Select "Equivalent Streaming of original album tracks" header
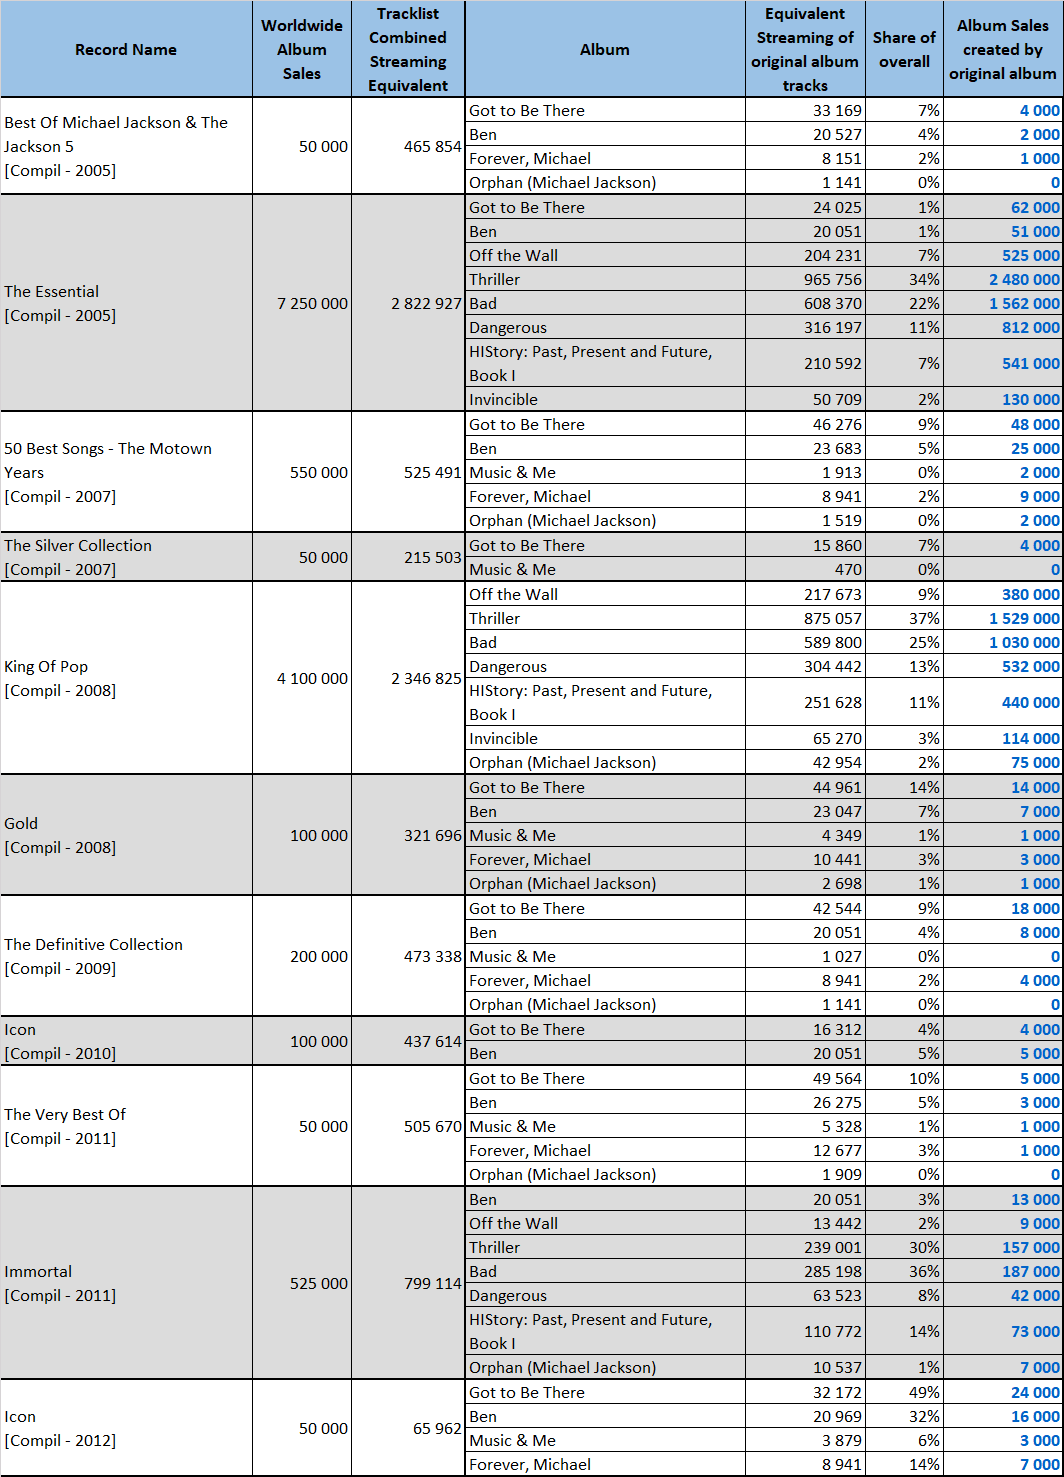Screen dimensions: 1064x1477 [805, 49]
